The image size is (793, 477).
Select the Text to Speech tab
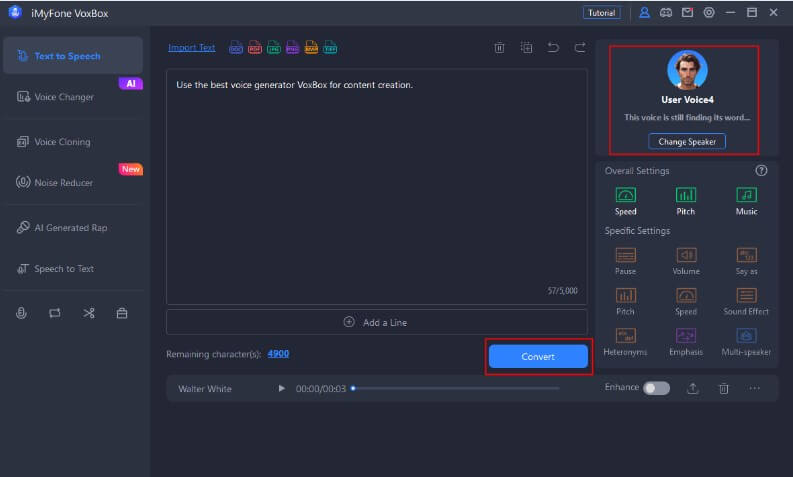point(73,56)
